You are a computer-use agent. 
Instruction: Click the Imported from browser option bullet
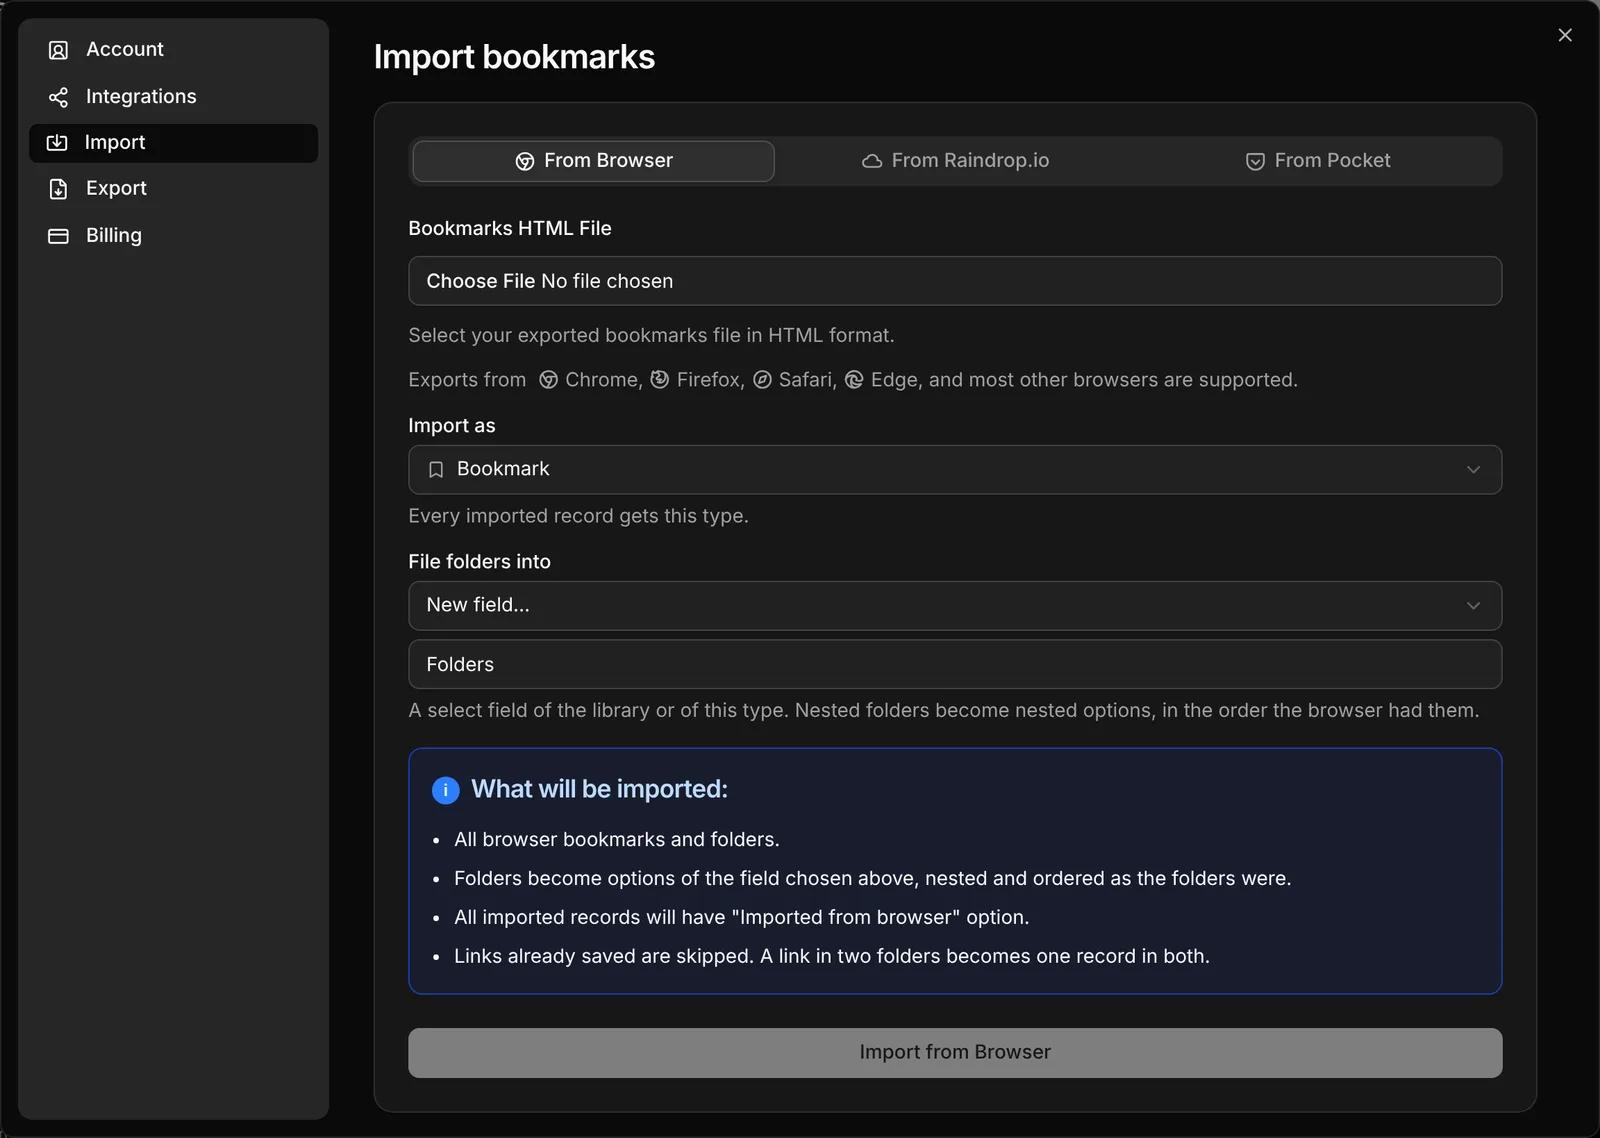tap(741, 918)
